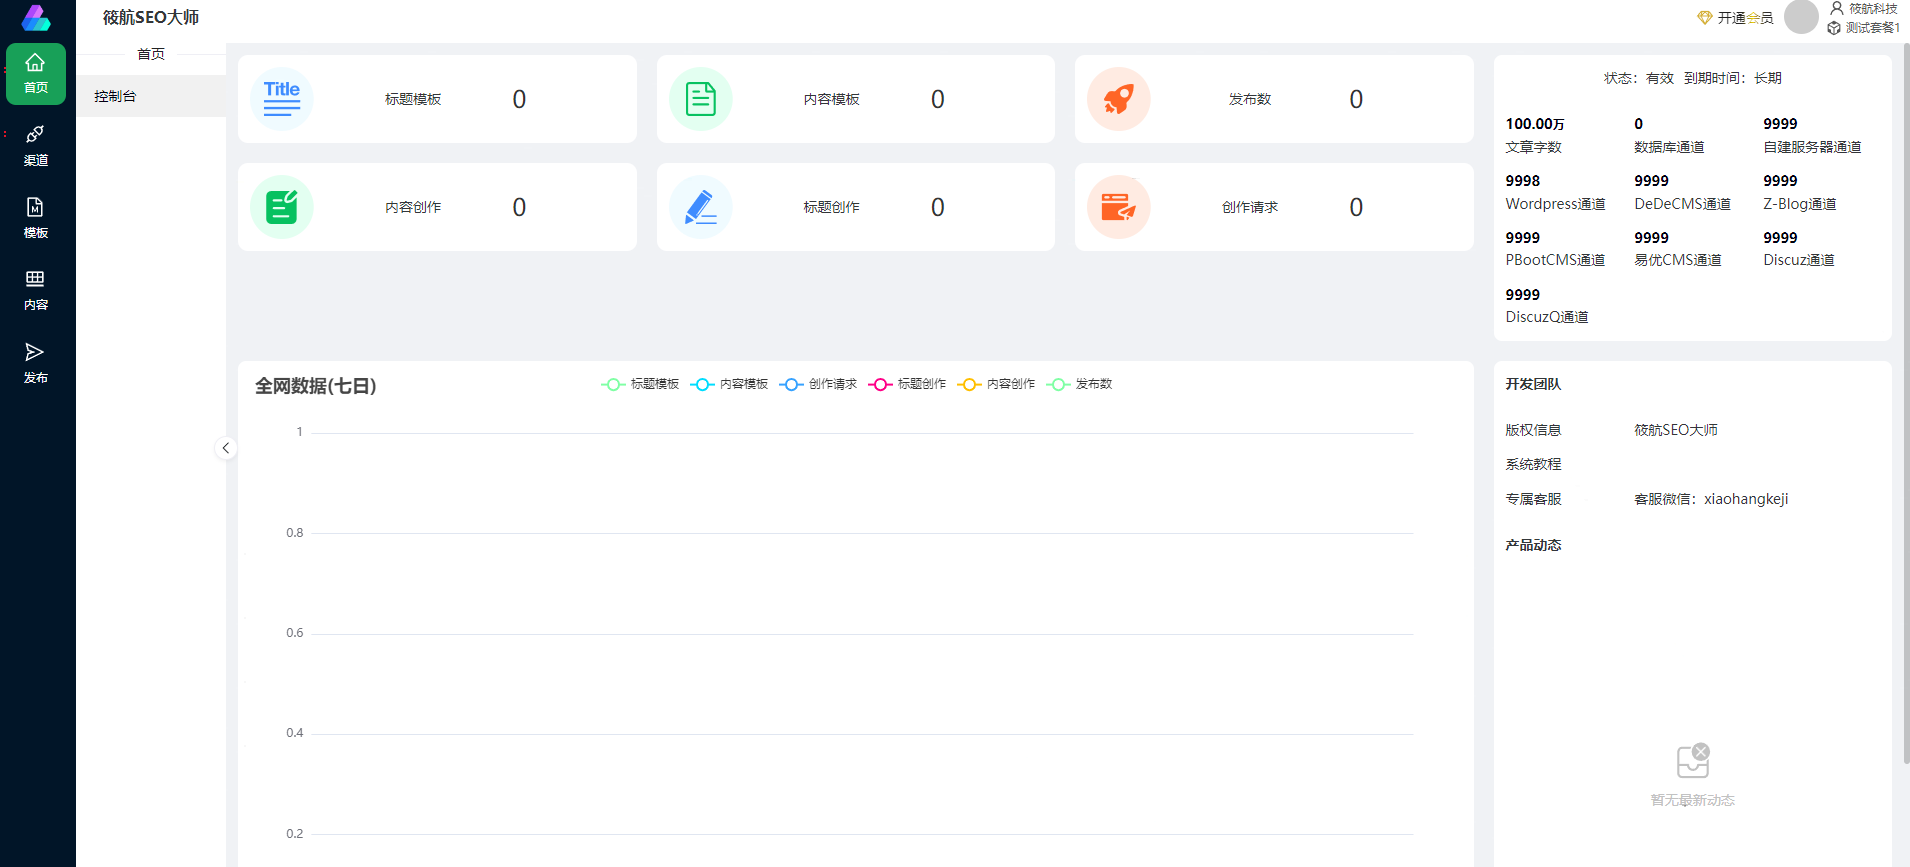Click the Z-Blog通道 quota label
The width and height of the screenshot is (1910, 867).
pyautogui.click(x=1799, y=204)
